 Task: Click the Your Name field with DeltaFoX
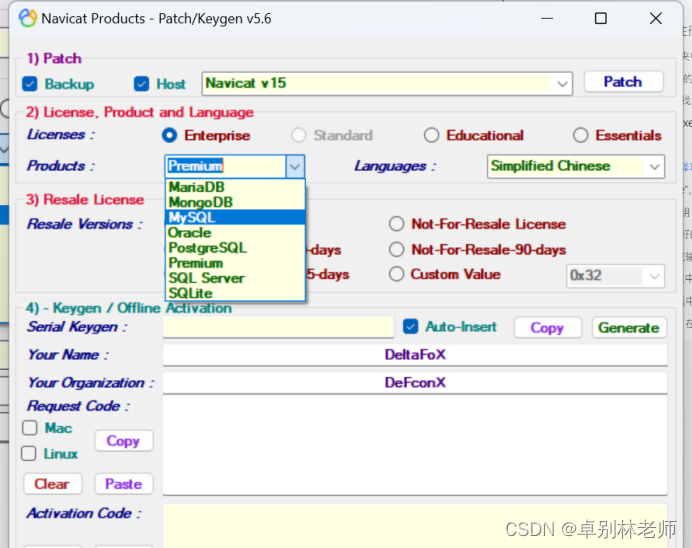[x=415, y=355]
